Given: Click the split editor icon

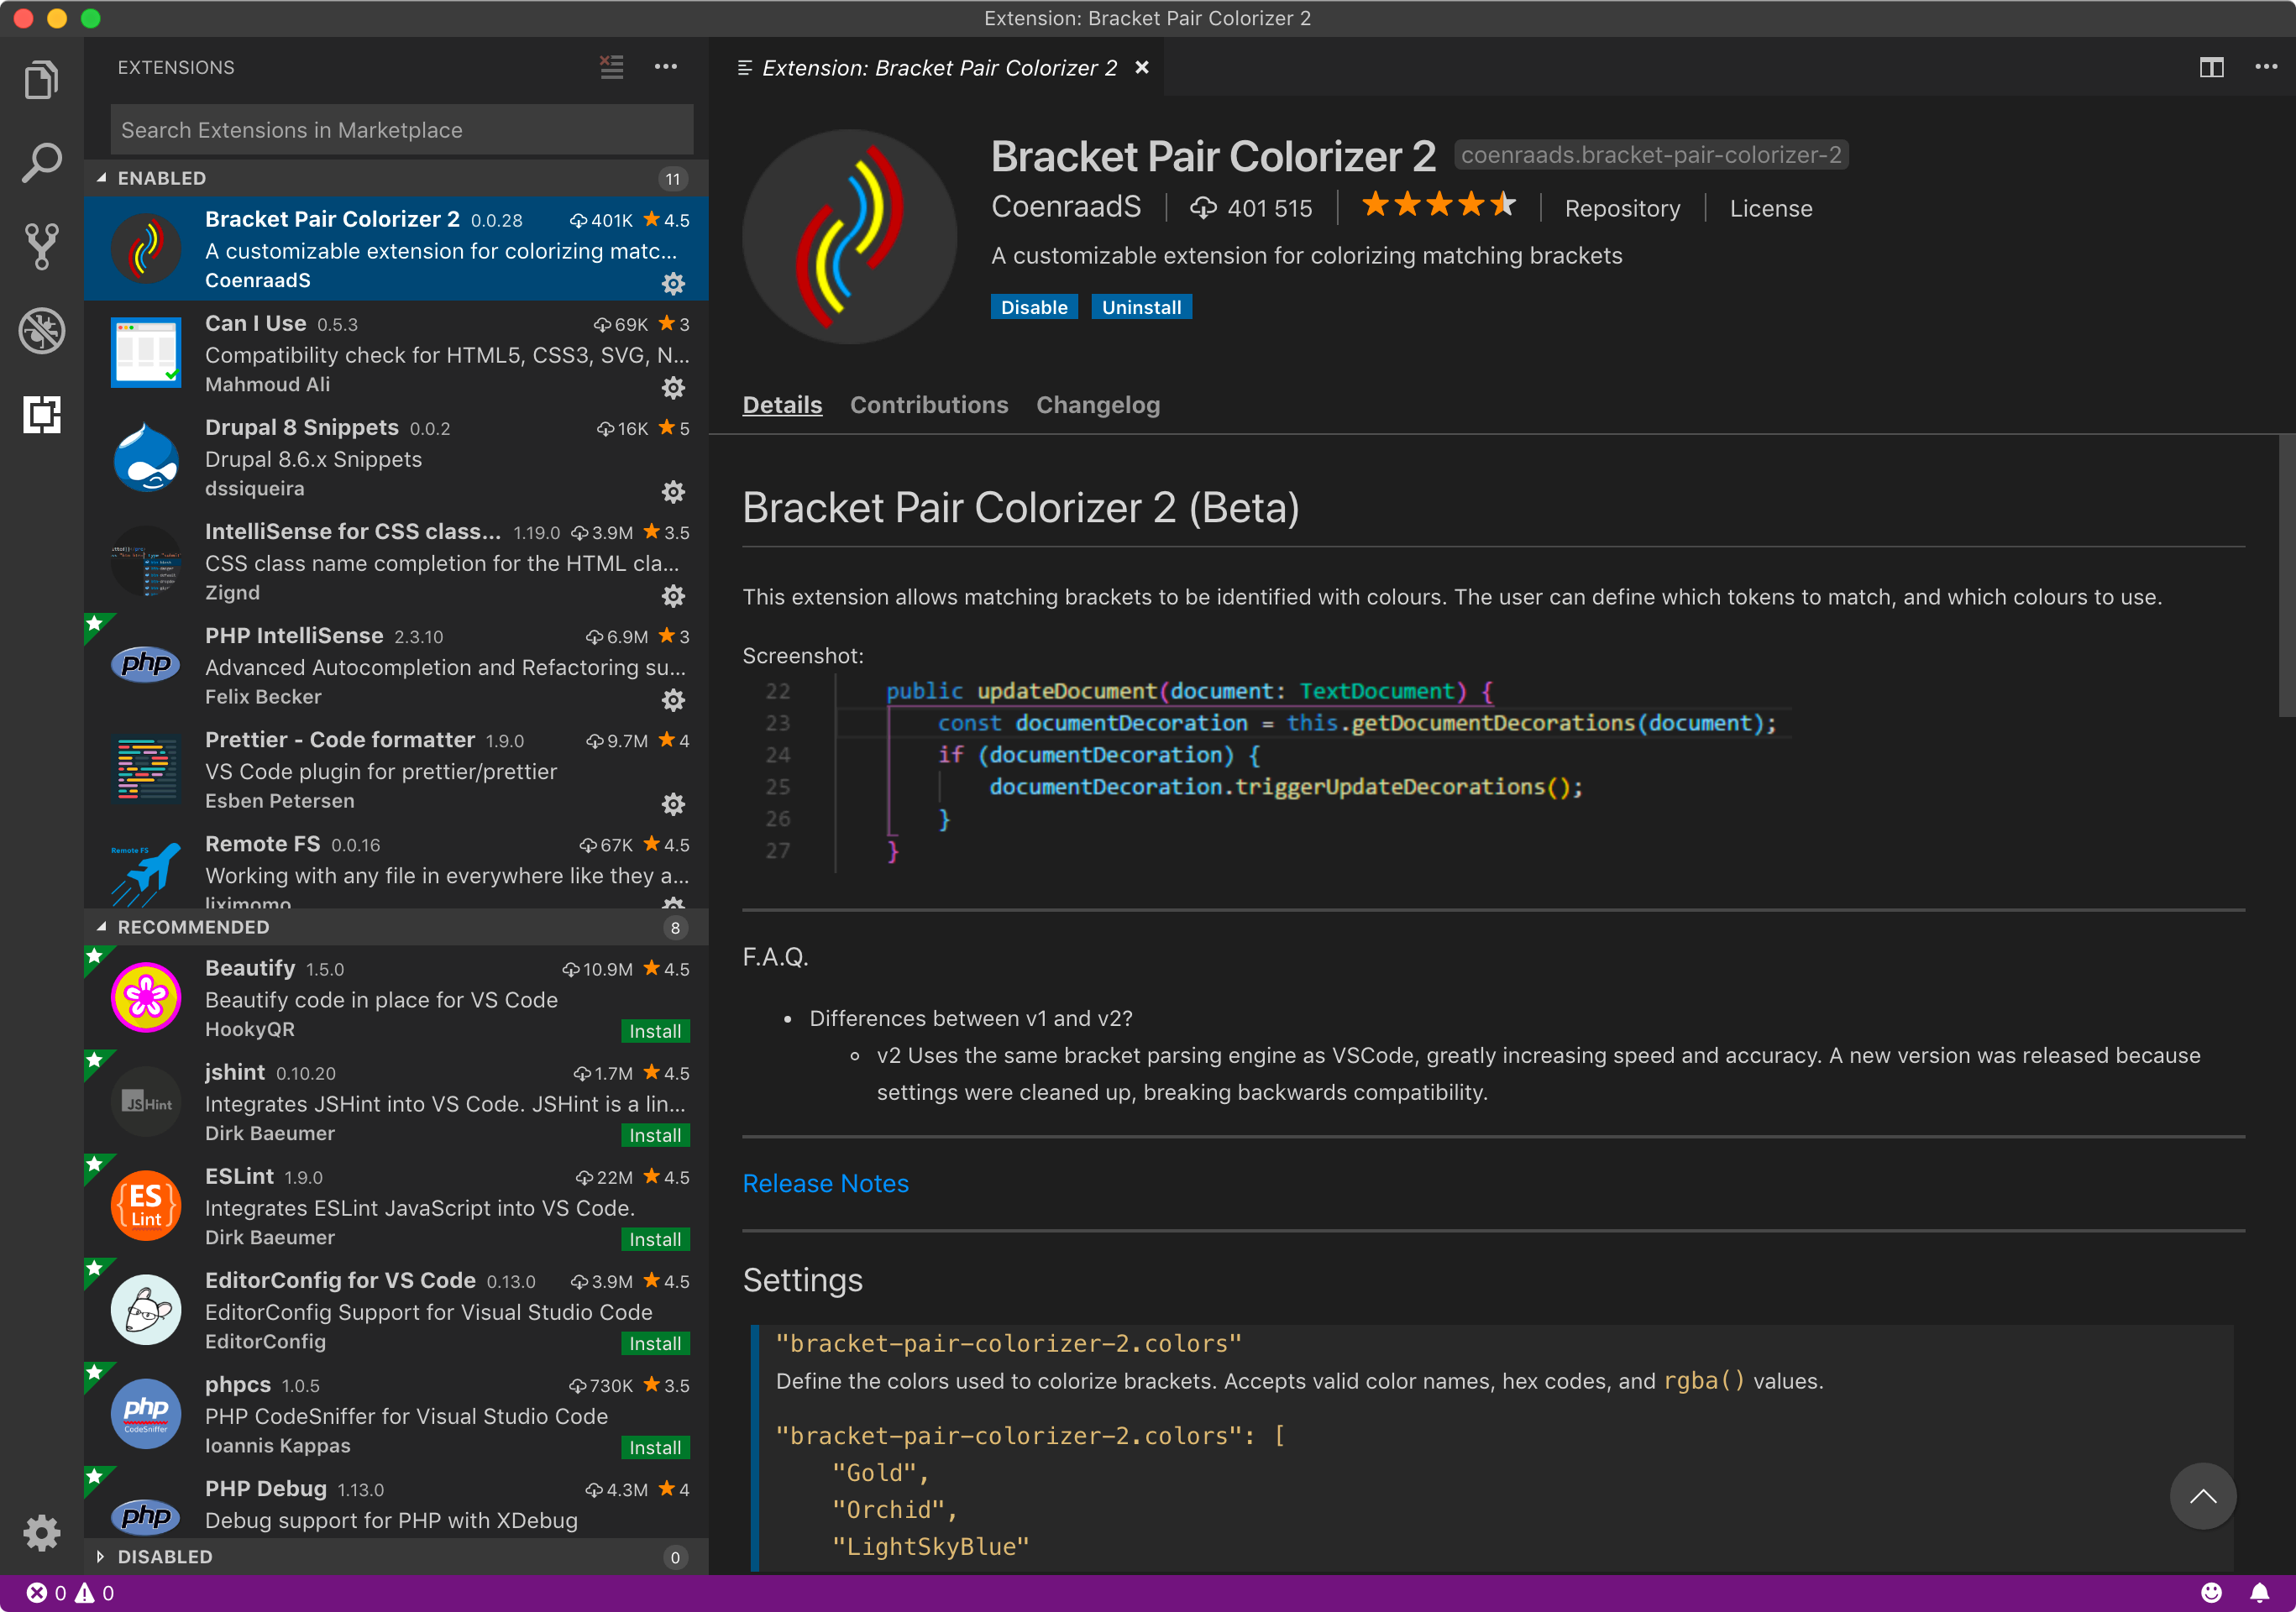Looking at the screenshot, I should (2211, 67).
